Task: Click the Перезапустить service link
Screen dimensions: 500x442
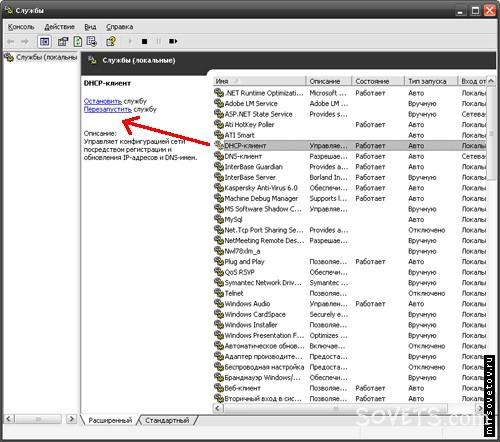Action: (108, 109)
